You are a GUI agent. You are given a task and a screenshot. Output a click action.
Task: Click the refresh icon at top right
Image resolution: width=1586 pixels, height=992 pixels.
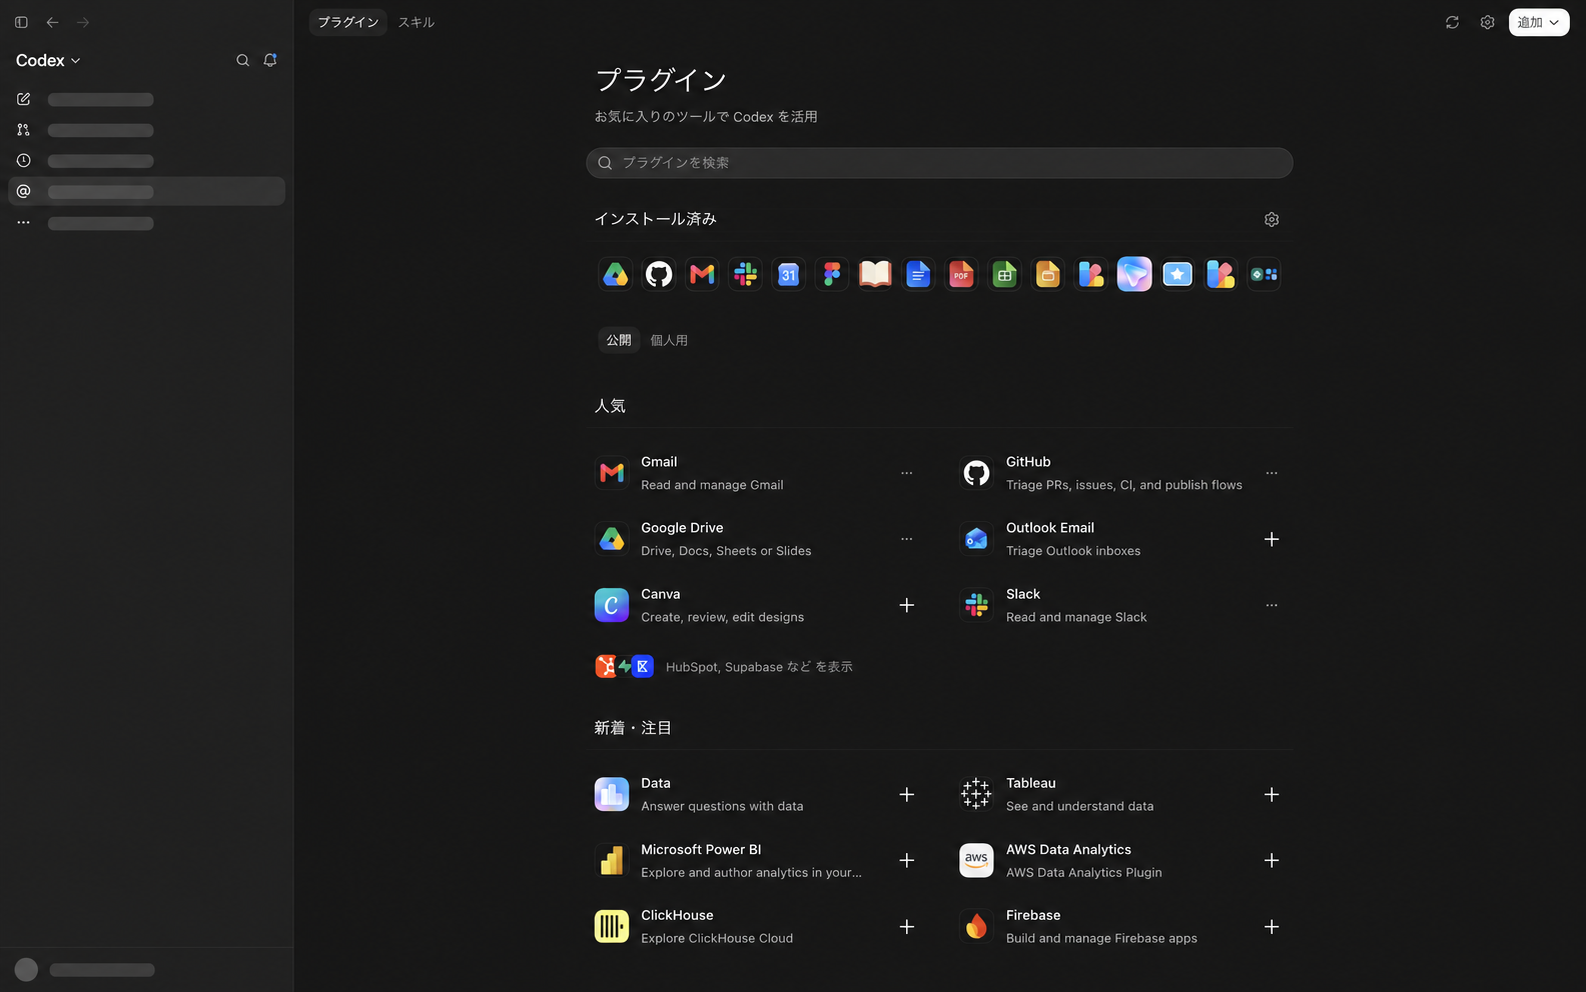click(x=1452, y=22)
